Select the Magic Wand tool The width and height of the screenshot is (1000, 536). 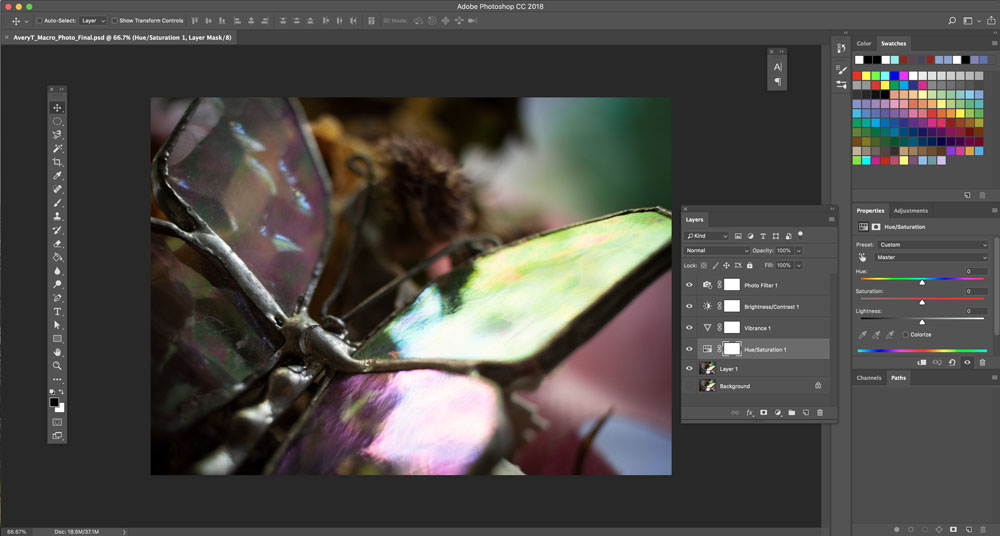click(57, 149)
